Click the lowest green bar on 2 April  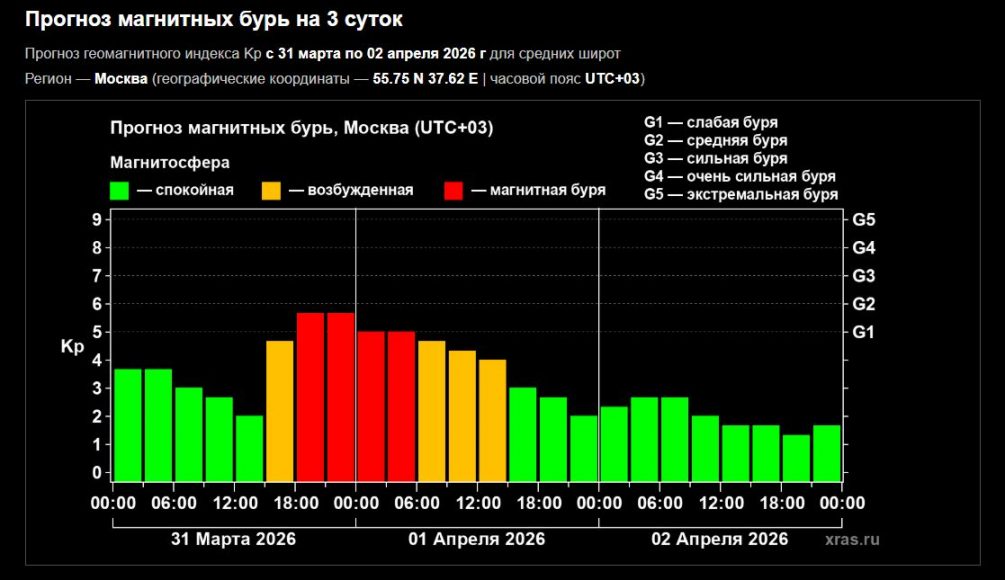tap(796, 457)
